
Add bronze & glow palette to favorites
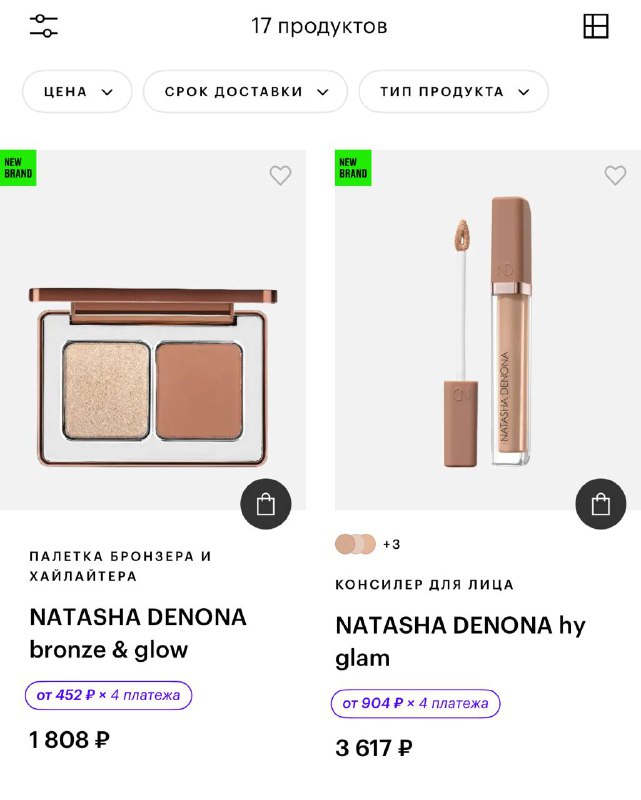pyautogui.click(x=280, y=175)
